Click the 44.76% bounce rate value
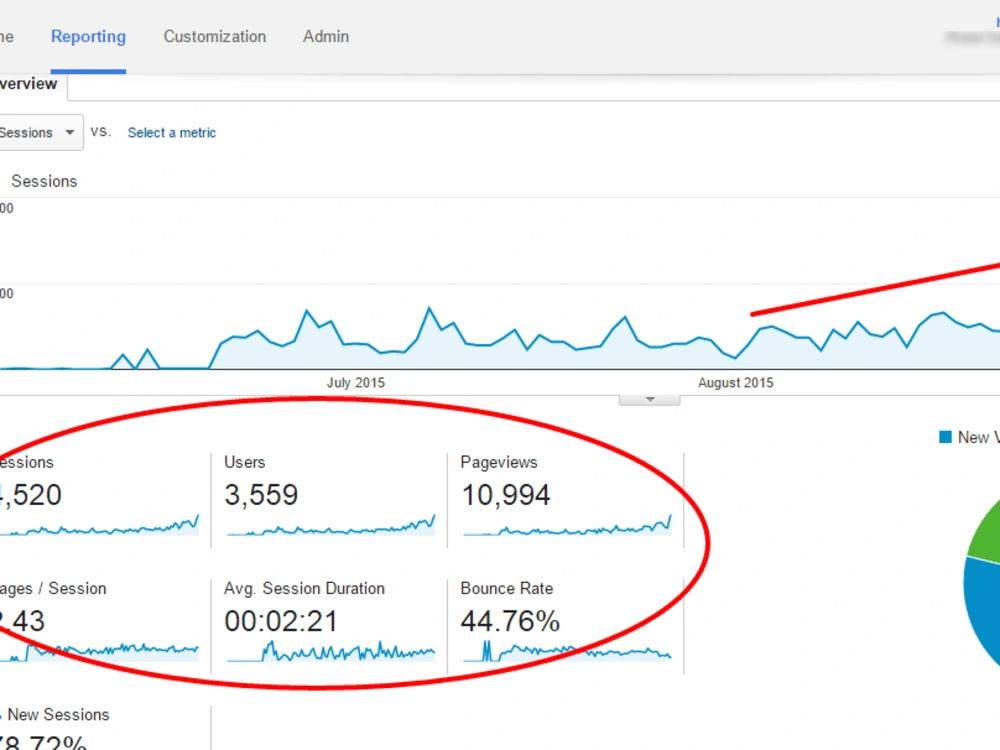Image resolution: width=1000 pixels, height=750 pixels. tap(510, 621)
